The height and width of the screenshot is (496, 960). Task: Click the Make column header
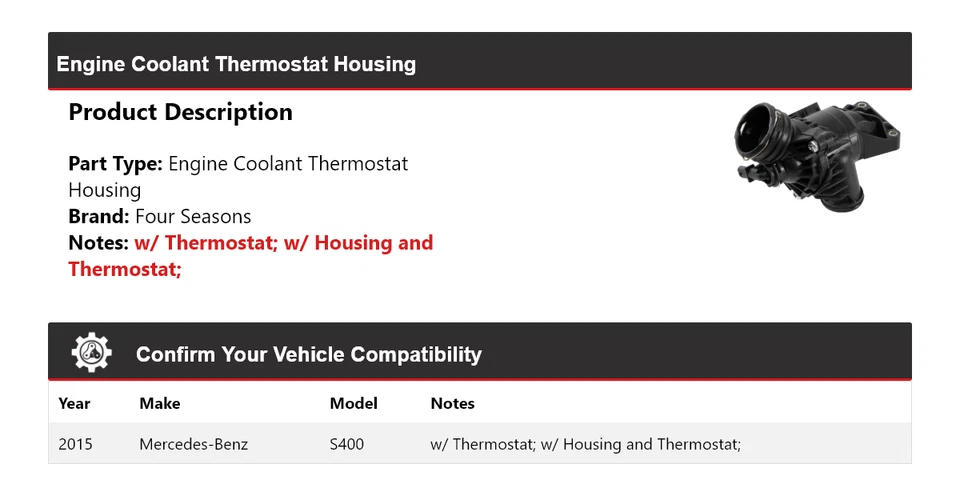(159, 404)
